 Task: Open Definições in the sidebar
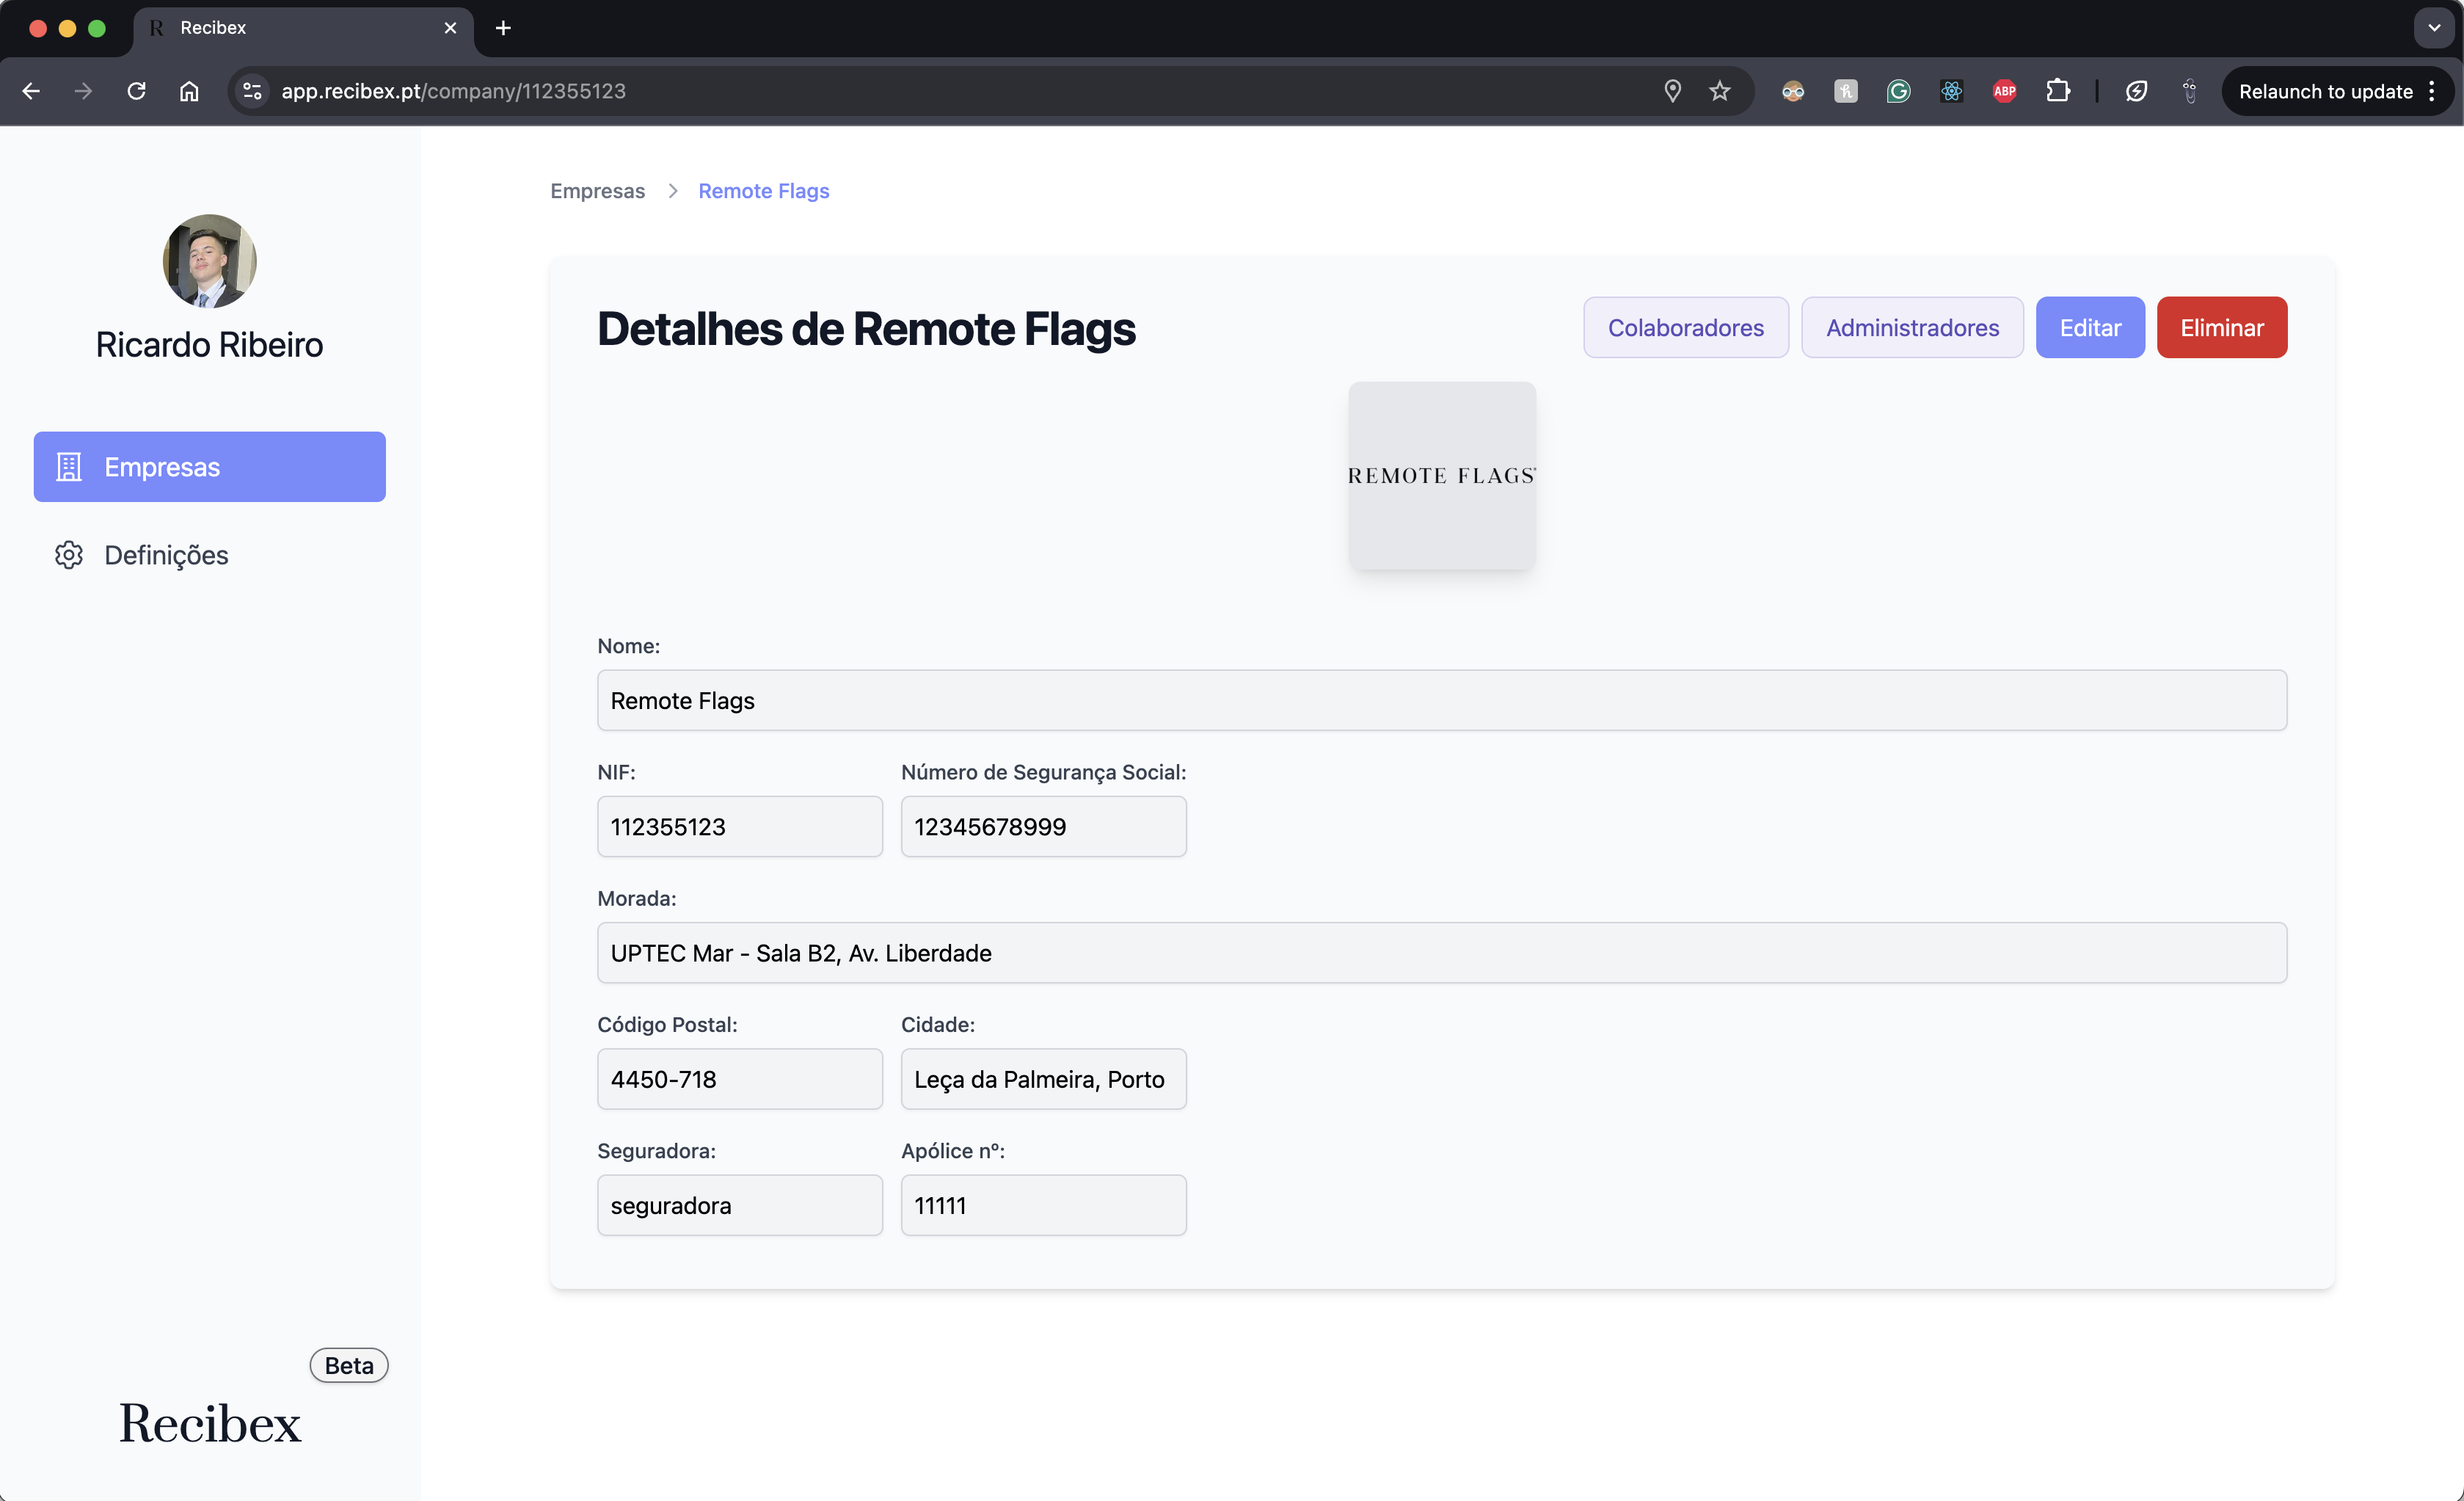coord(210,555)
